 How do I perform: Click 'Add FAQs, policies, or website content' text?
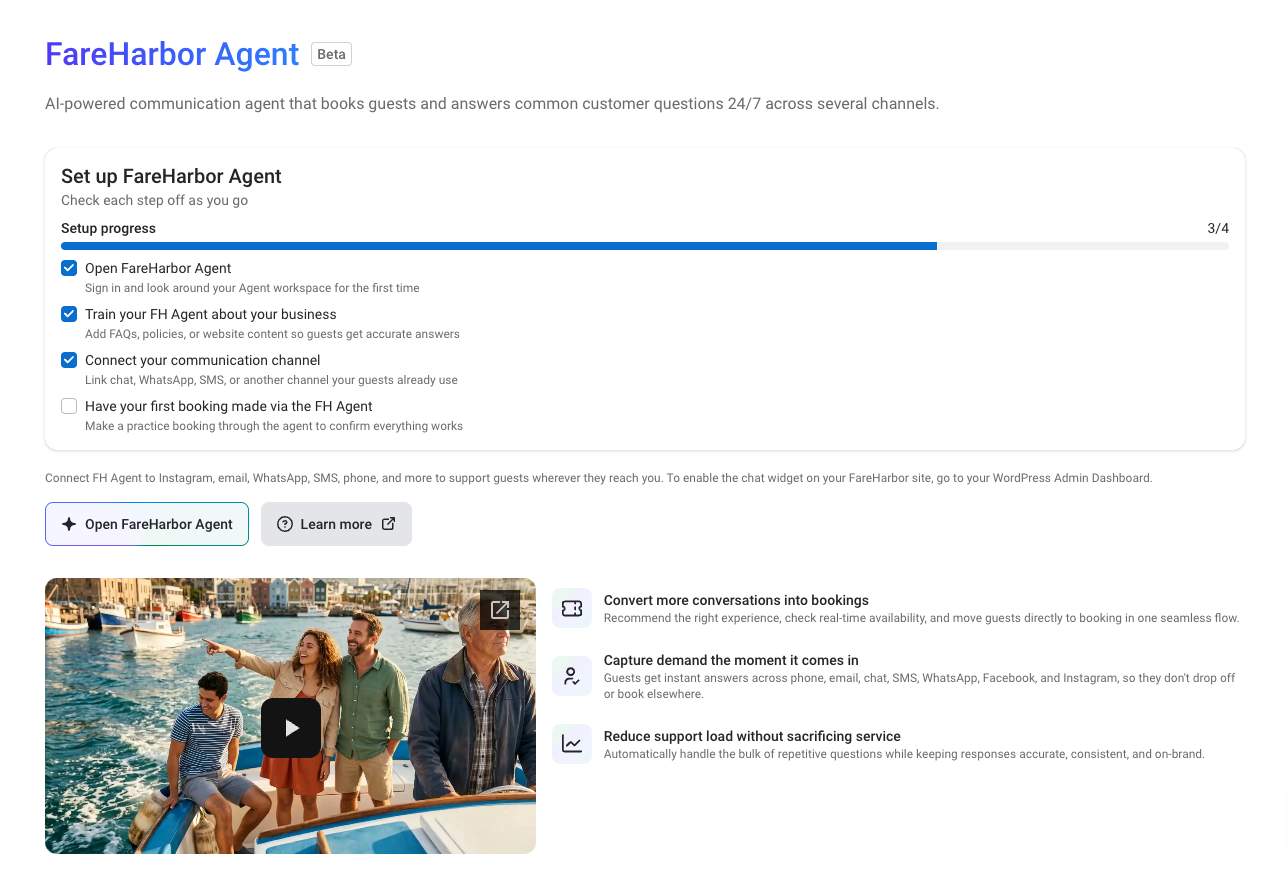click(x=272, y=334)
